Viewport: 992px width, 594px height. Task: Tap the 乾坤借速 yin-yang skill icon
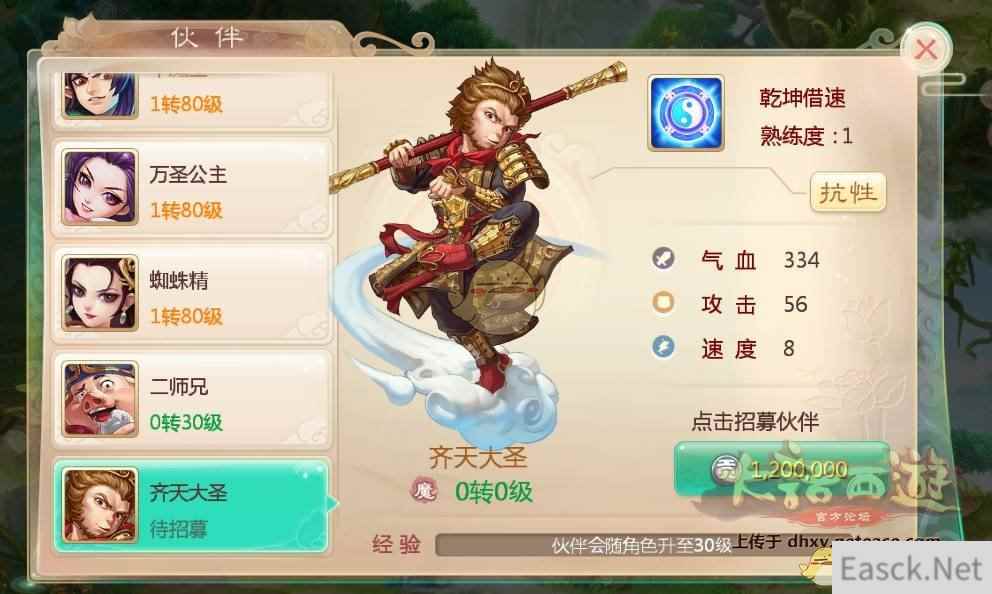[x=686, y=113]
